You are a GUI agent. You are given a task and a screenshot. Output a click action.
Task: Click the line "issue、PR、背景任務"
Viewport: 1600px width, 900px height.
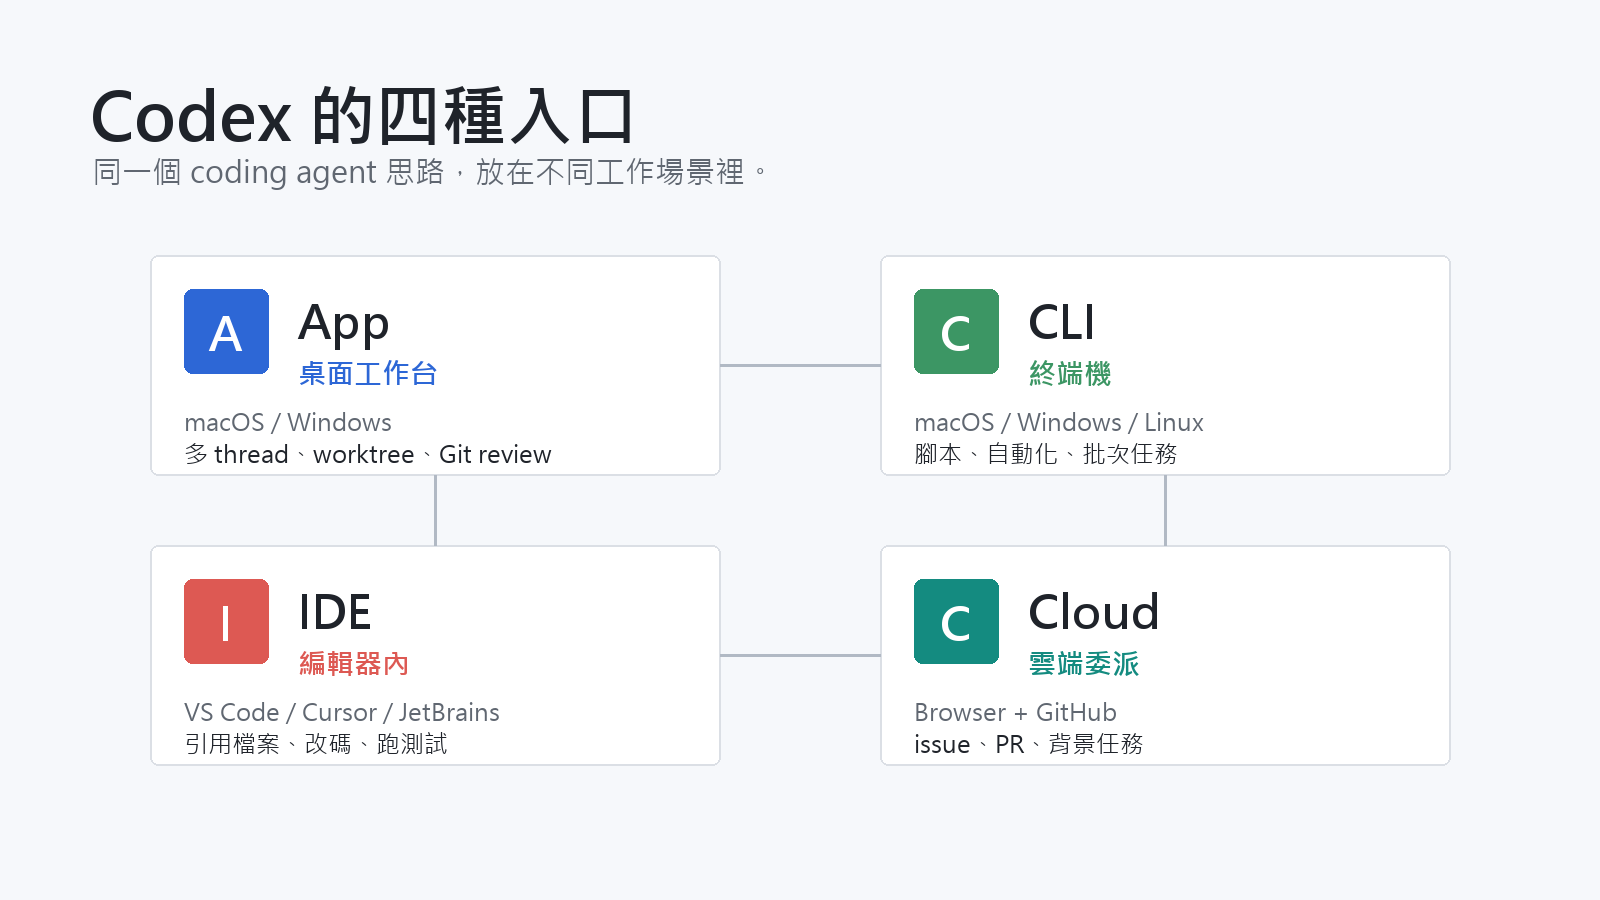tap(1029, 744)
